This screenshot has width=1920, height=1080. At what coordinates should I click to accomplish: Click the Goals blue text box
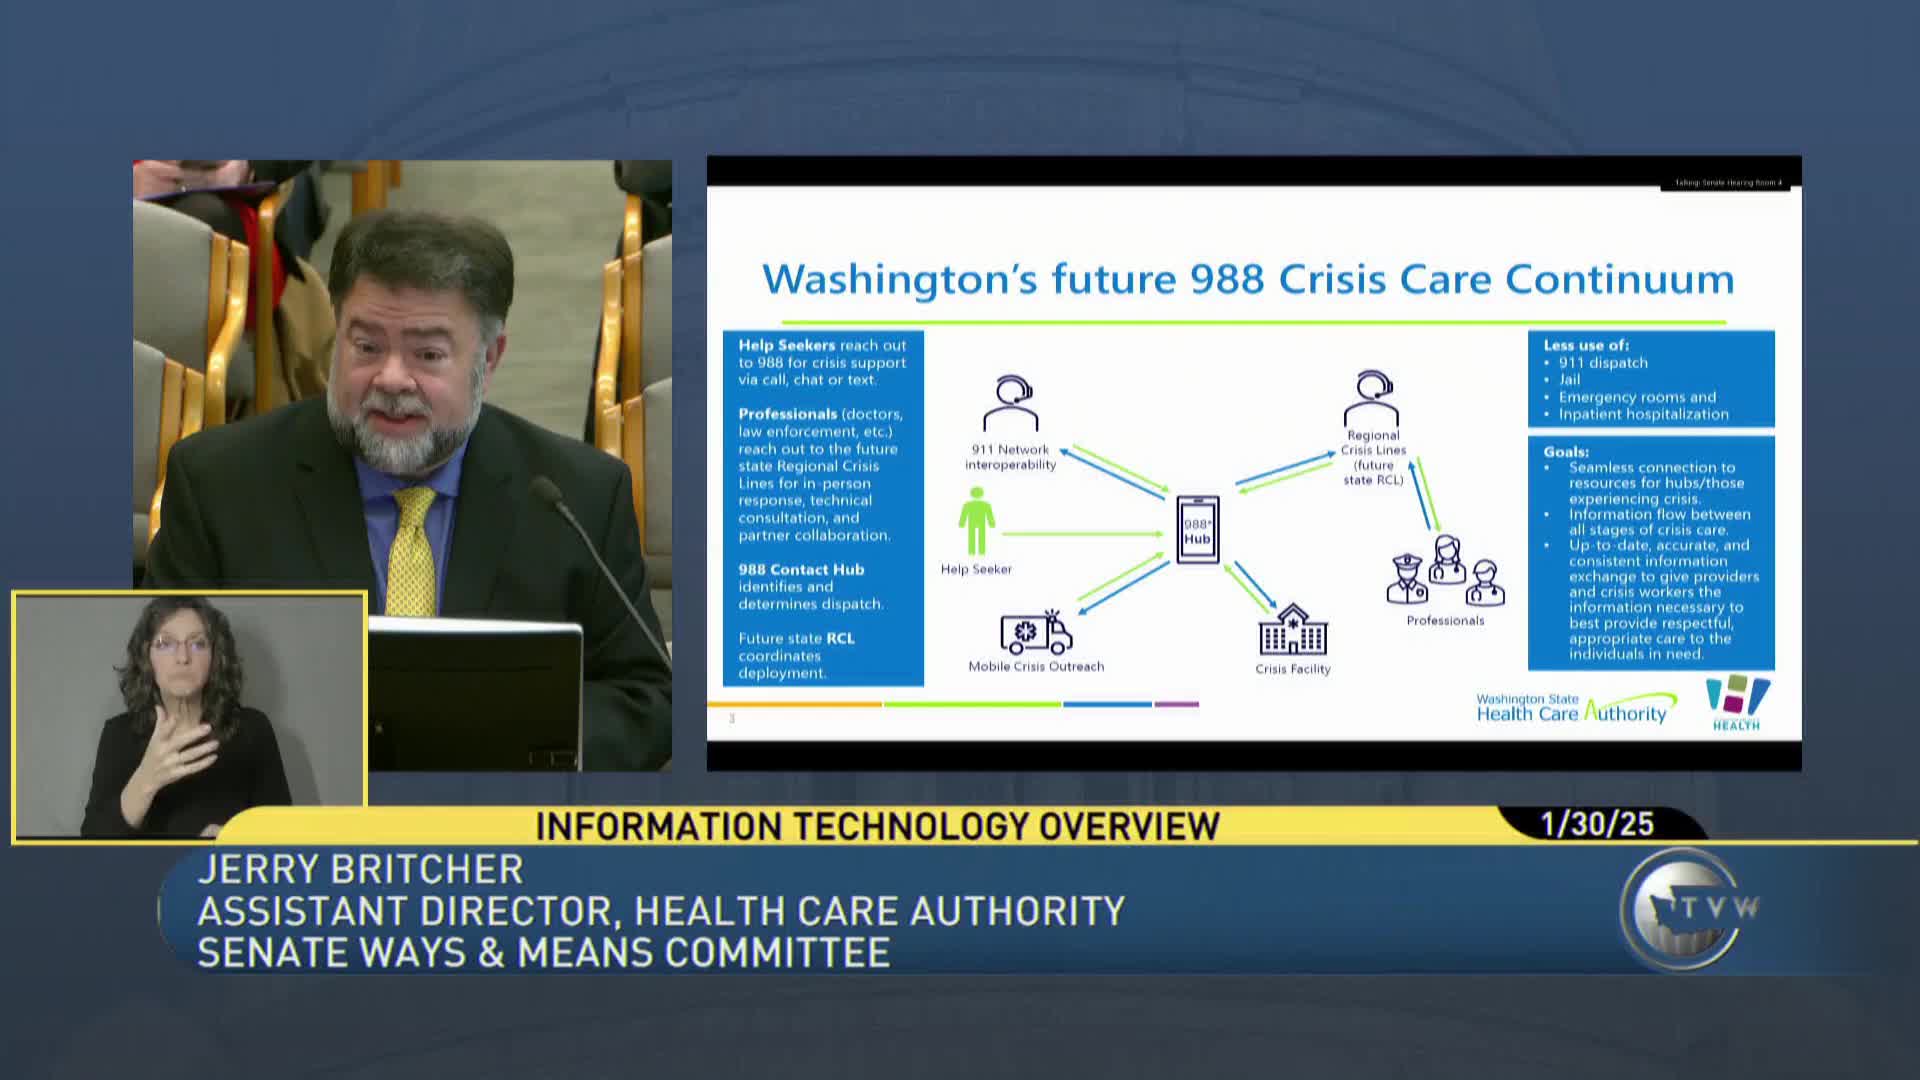coord(1650,553)
